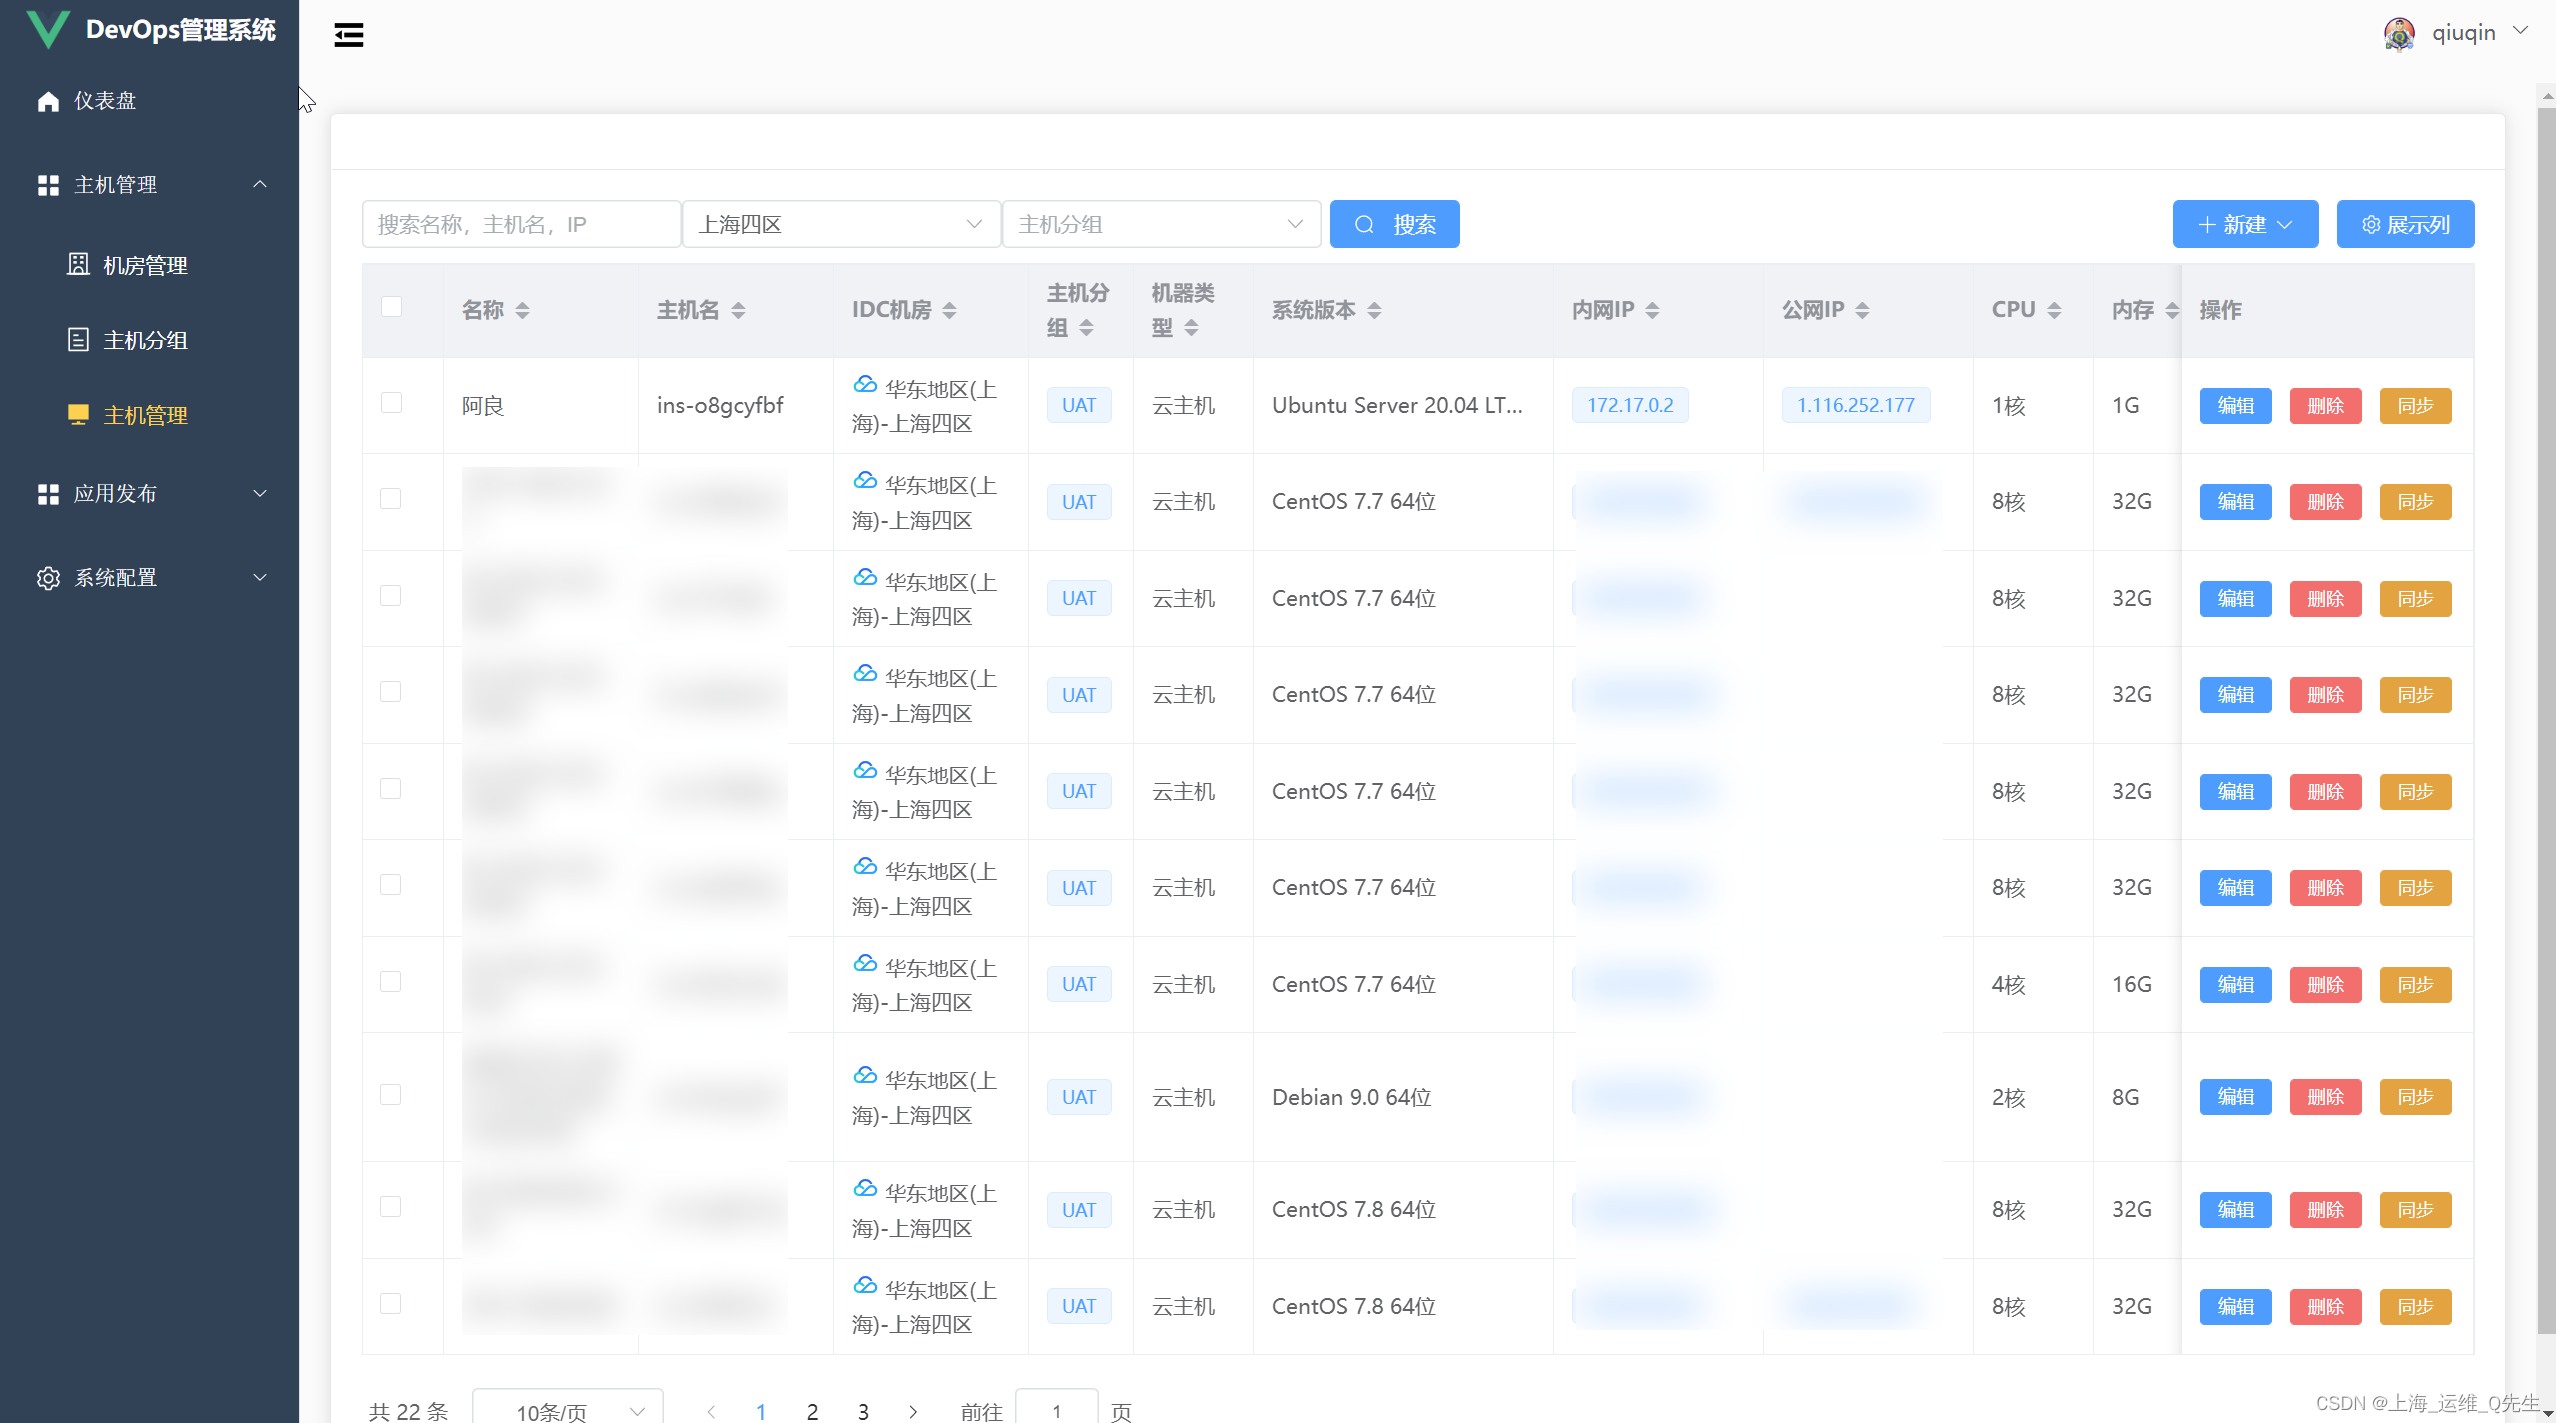
Task: Select all hosts via the header checkbox
Action: pos(391,307)
